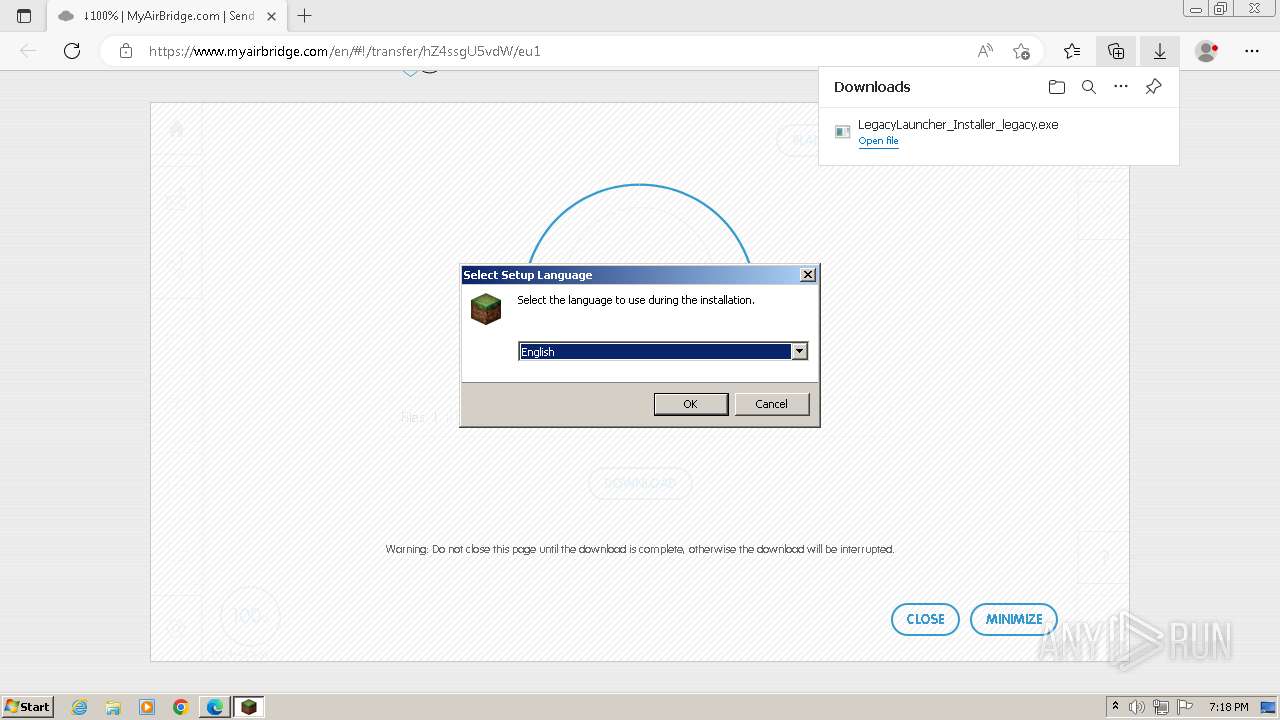Image resolution: width=1280 pixels, height=720 pixels.
Task: Pin the Downloads panel
Action: (1153, 87)
